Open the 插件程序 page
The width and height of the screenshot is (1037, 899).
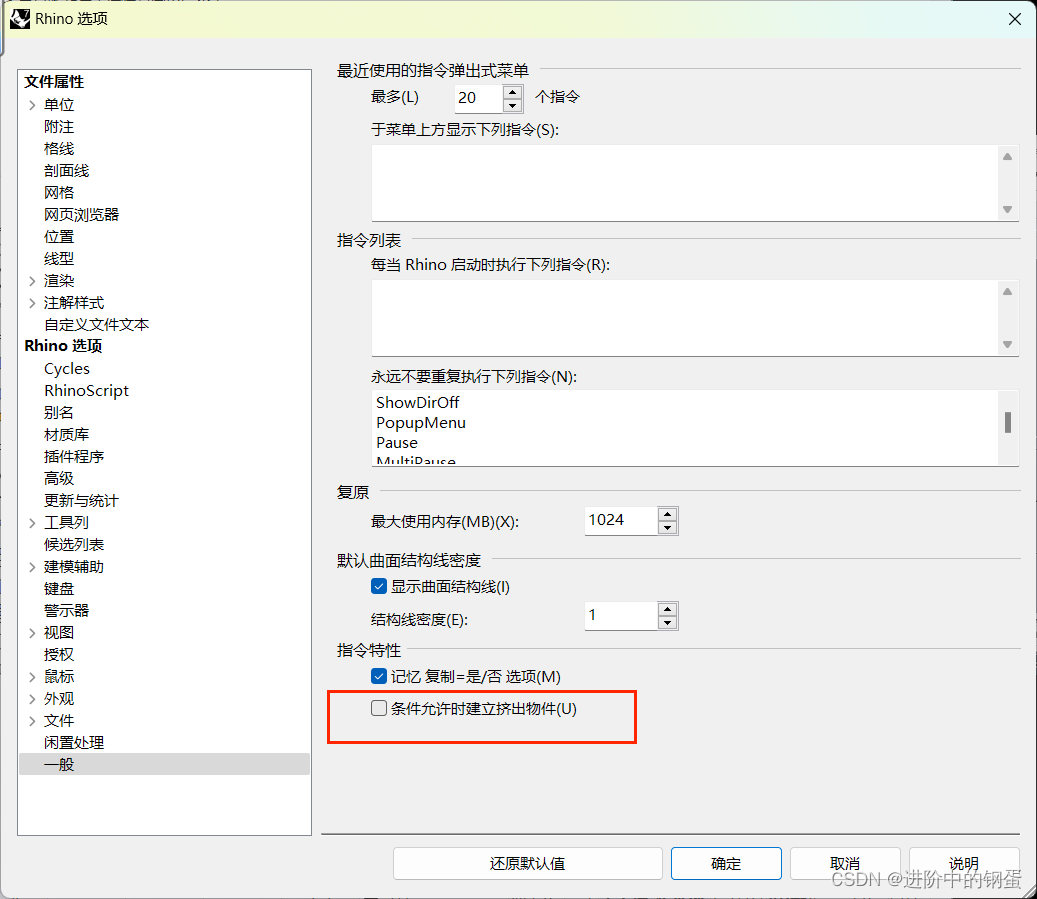74,456
